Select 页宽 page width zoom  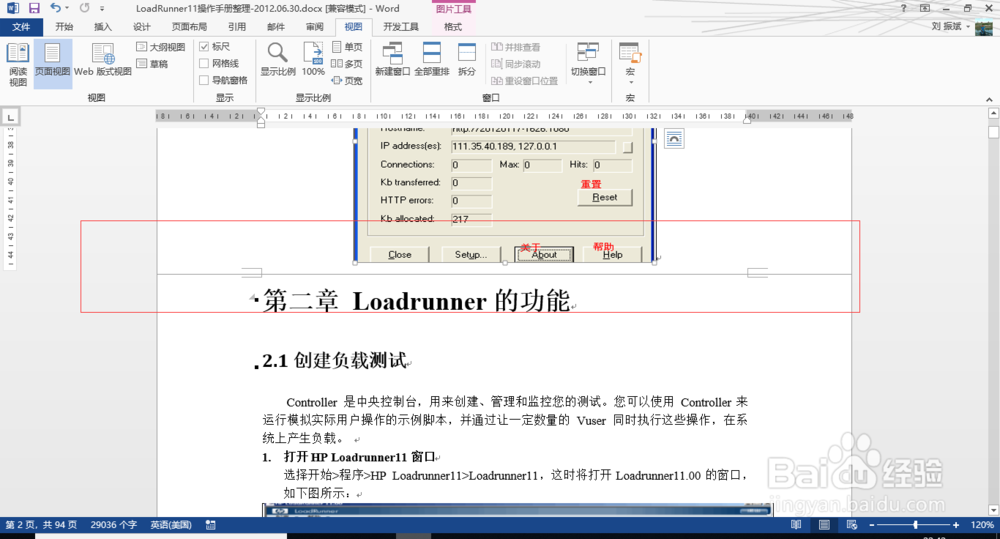(x=347, y=80)
